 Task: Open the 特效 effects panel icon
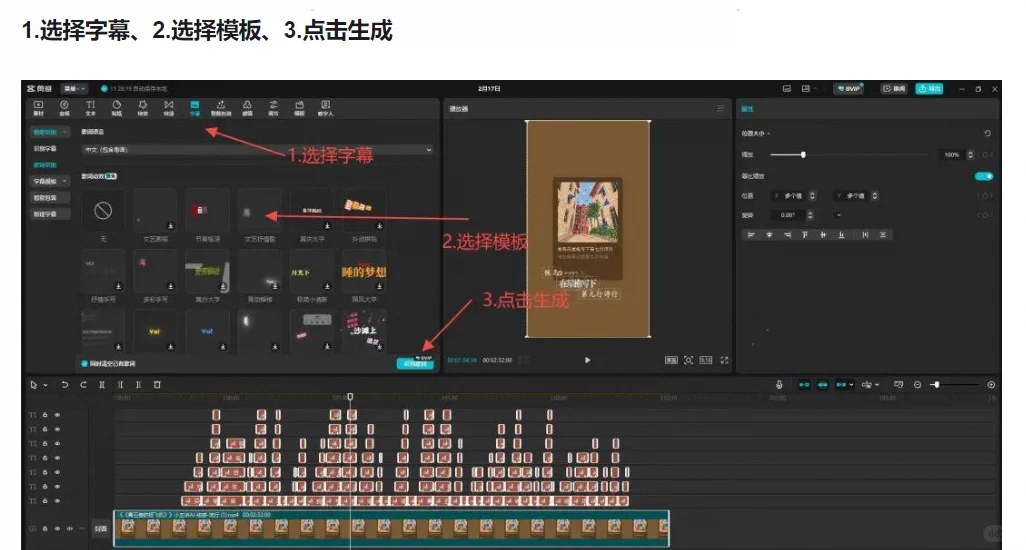coord(143,108)
